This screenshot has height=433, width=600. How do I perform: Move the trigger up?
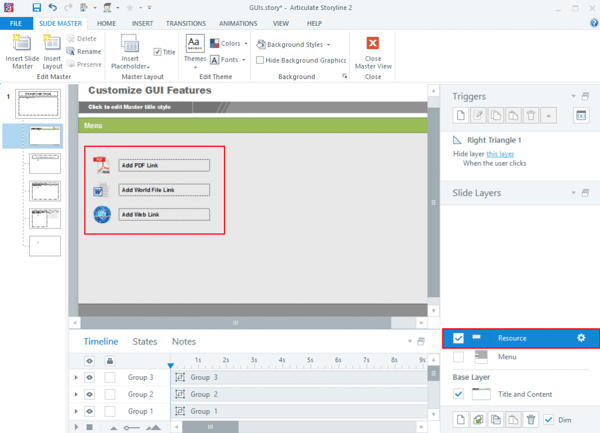[x=548, y=115]
